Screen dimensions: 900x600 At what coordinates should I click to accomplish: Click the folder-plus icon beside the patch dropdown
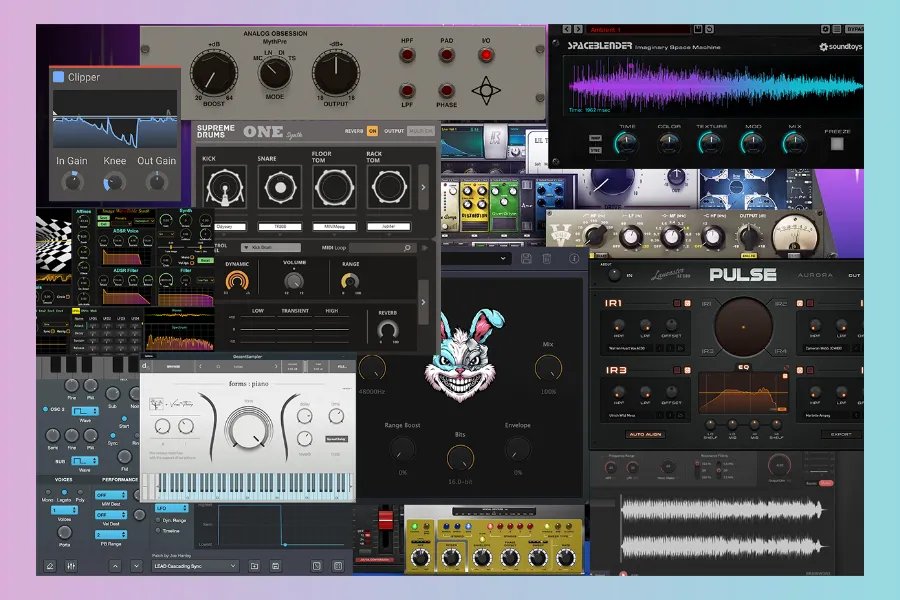click(x=254, y=566)
